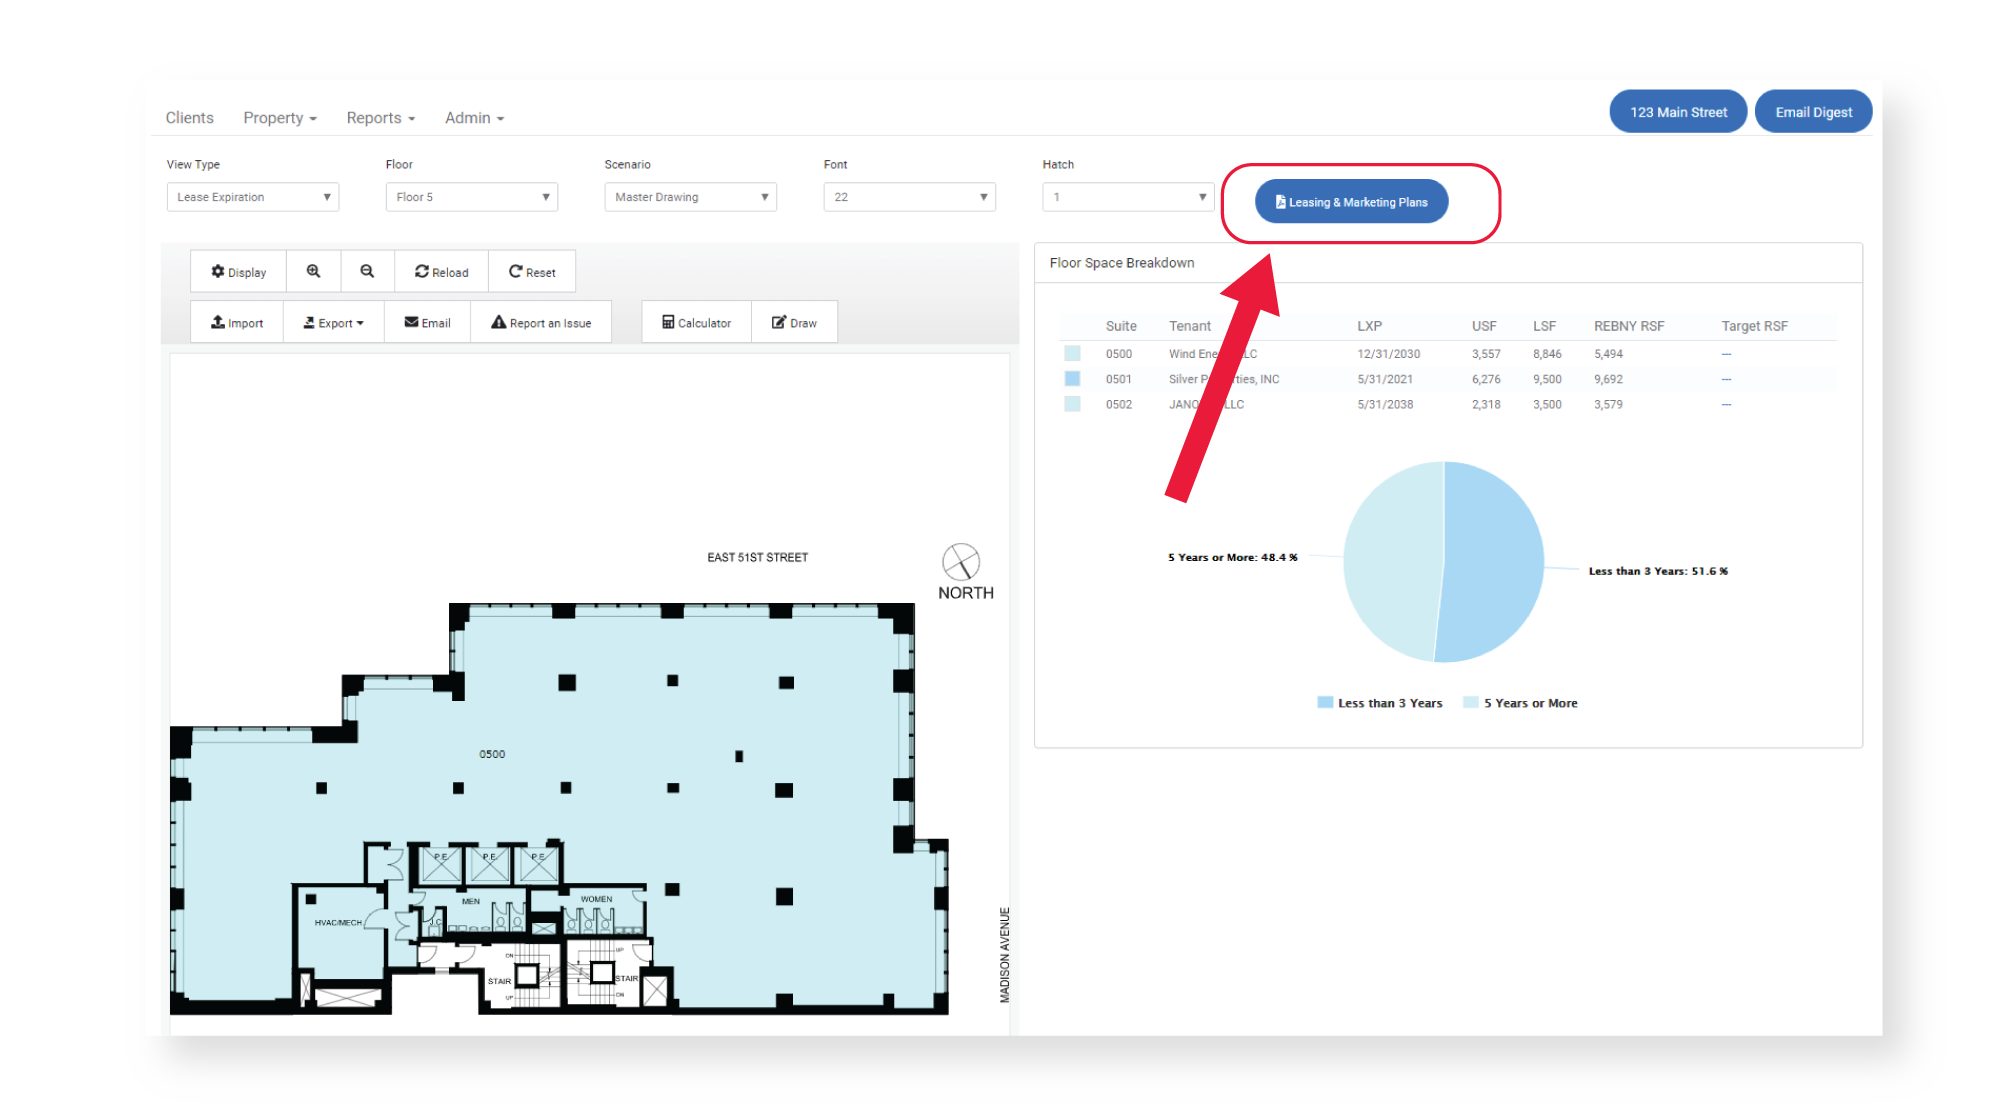Screen dimensions: 2000x1115
Task: Click the Email Digest button
Action: coord(1813,112)
